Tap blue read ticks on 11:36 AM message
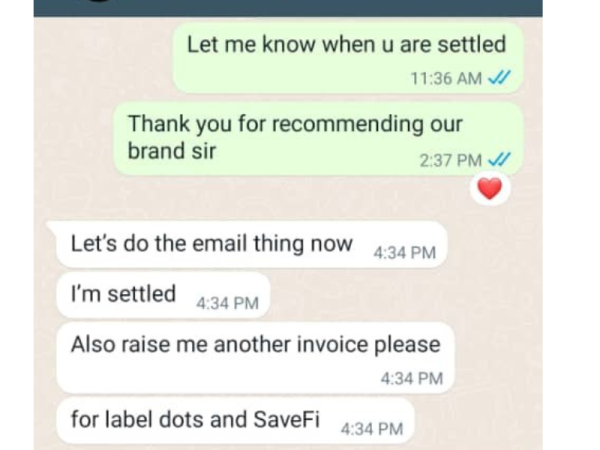The height and width of the screenshot is (450, 600). pos(499,78)
